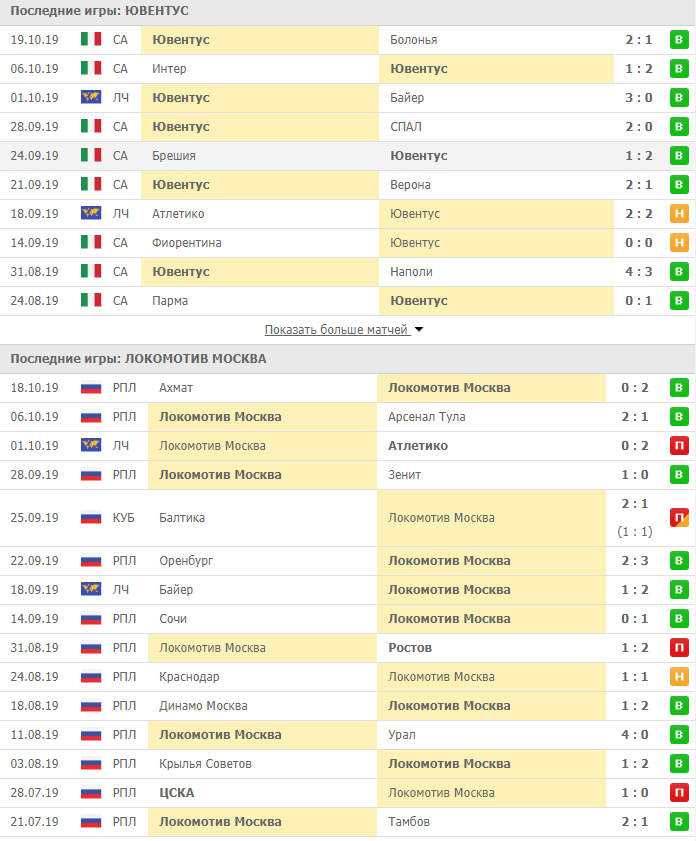Click the red loss badge on Локомотив–Атлетико row

(x=679, y=446)
